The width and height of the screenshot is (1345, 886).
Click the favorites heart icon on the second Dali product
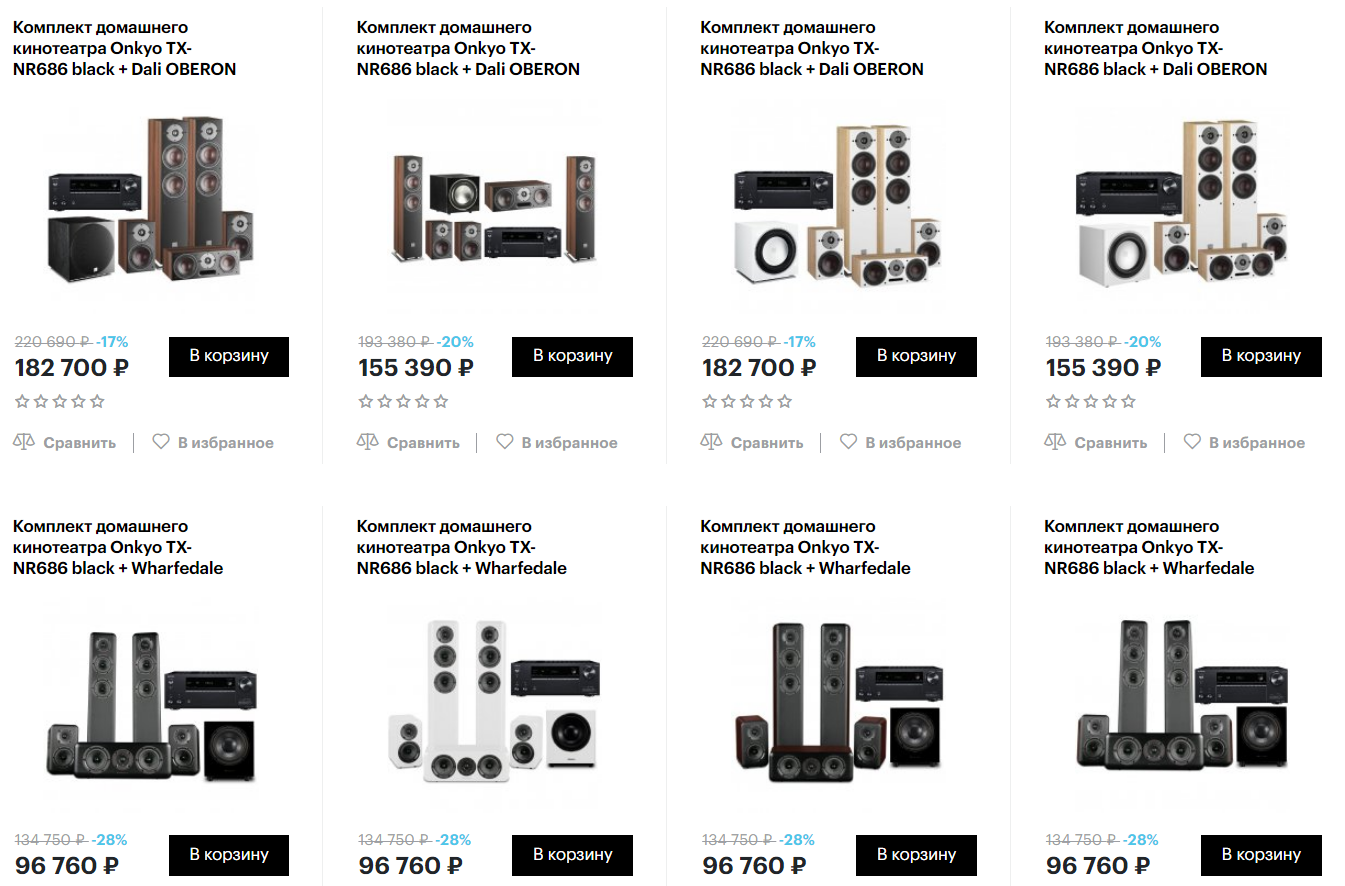[x=505, y=441]
